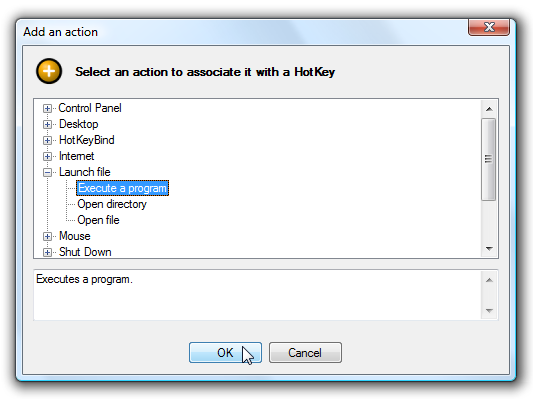The width and height of the screenshot is (533, 399).
Task: Click description box scroll down arrow
Action: [x=489, y=311]
